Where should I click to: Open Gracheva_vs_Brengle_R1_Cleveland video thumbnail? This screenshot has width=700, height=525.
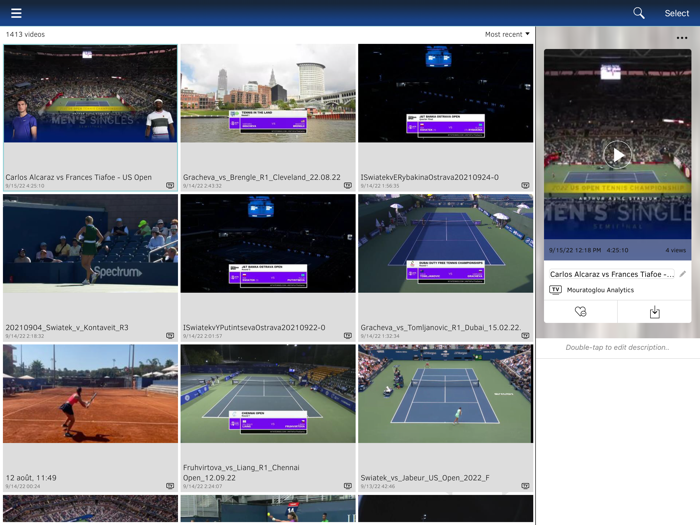pos(268,93)
